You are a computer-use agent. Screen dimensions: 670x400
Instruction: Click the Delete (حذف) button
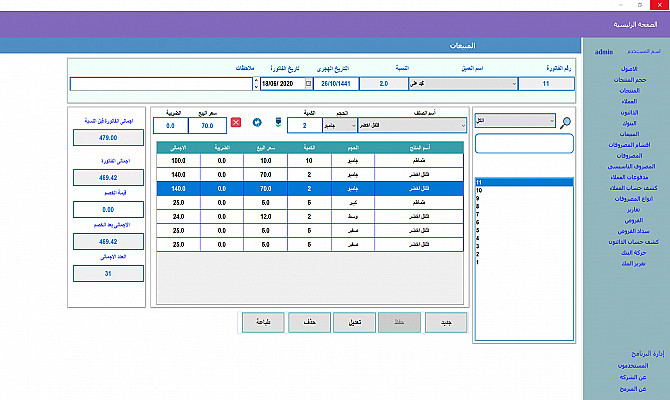point(309,322)
